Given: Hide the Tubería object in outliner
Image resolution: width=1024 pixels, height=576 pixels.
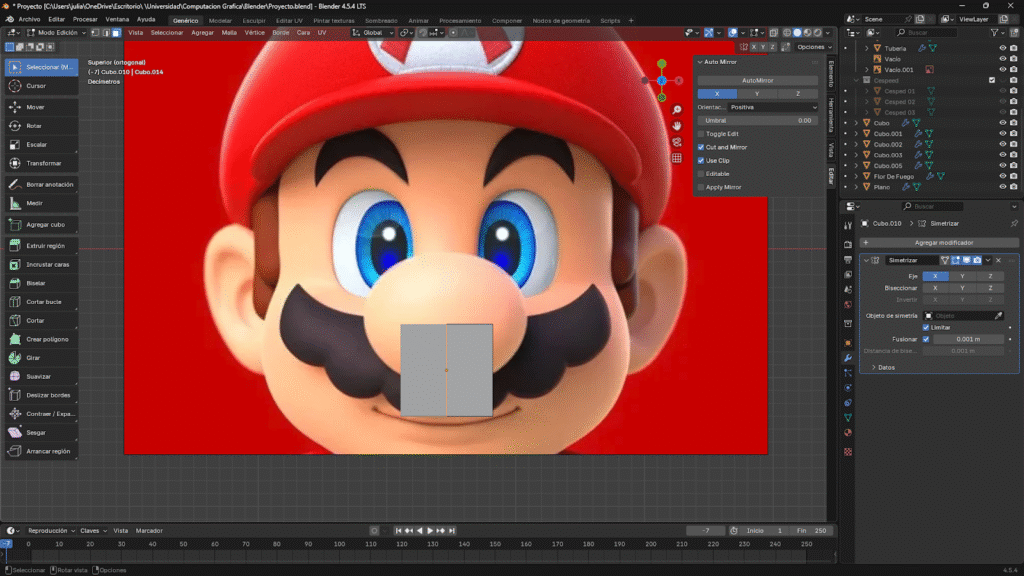Looking at the screenshot, I should (x=1002, y=48).
